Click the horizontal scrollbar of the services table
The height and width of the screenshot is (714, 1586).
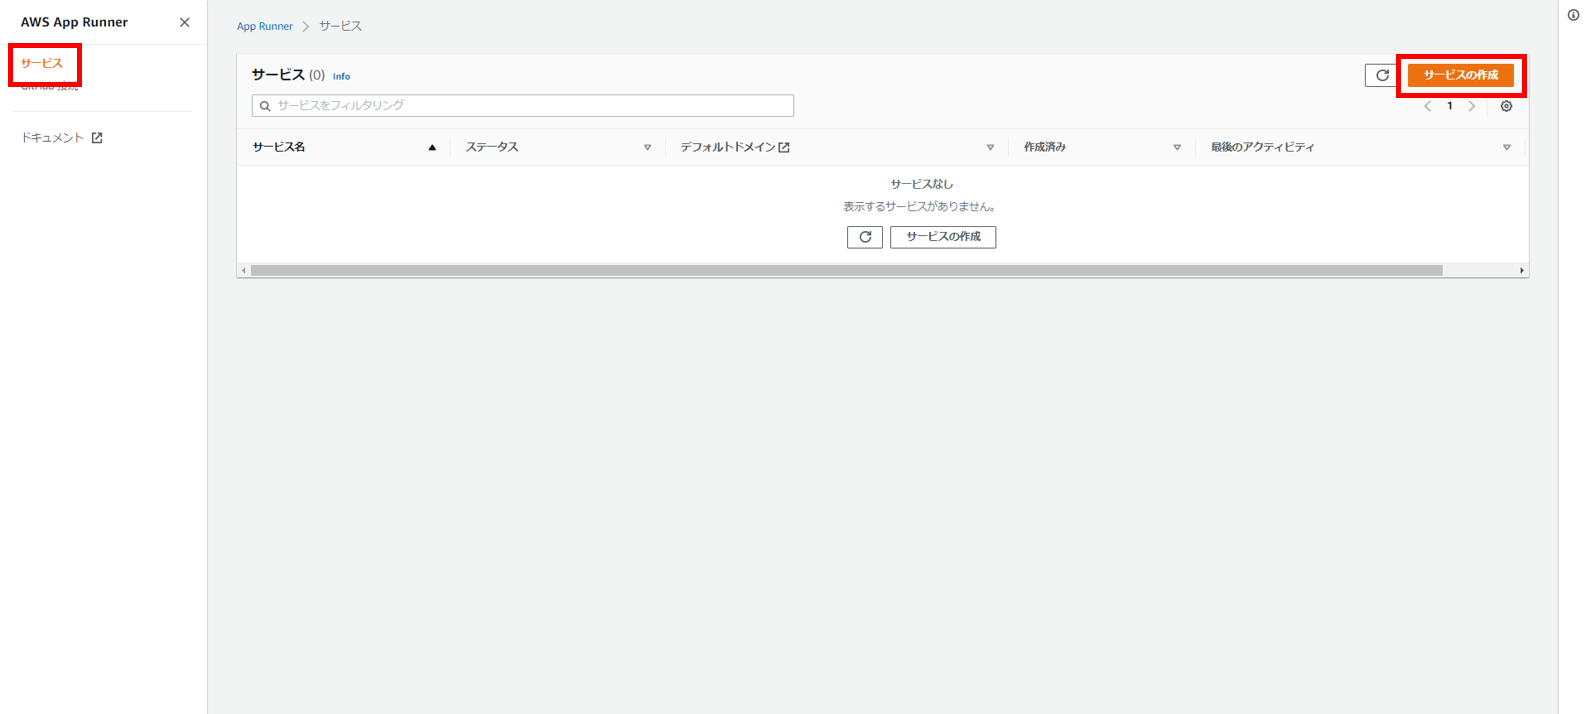click(846, 270)
